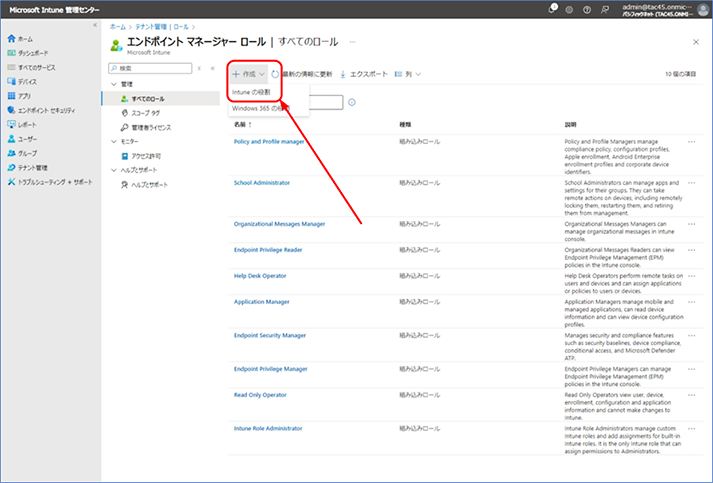The height and width of the screenshot is (483, 713).
Task: Open ユーザー in left navigation
Action: pos(22,139)
